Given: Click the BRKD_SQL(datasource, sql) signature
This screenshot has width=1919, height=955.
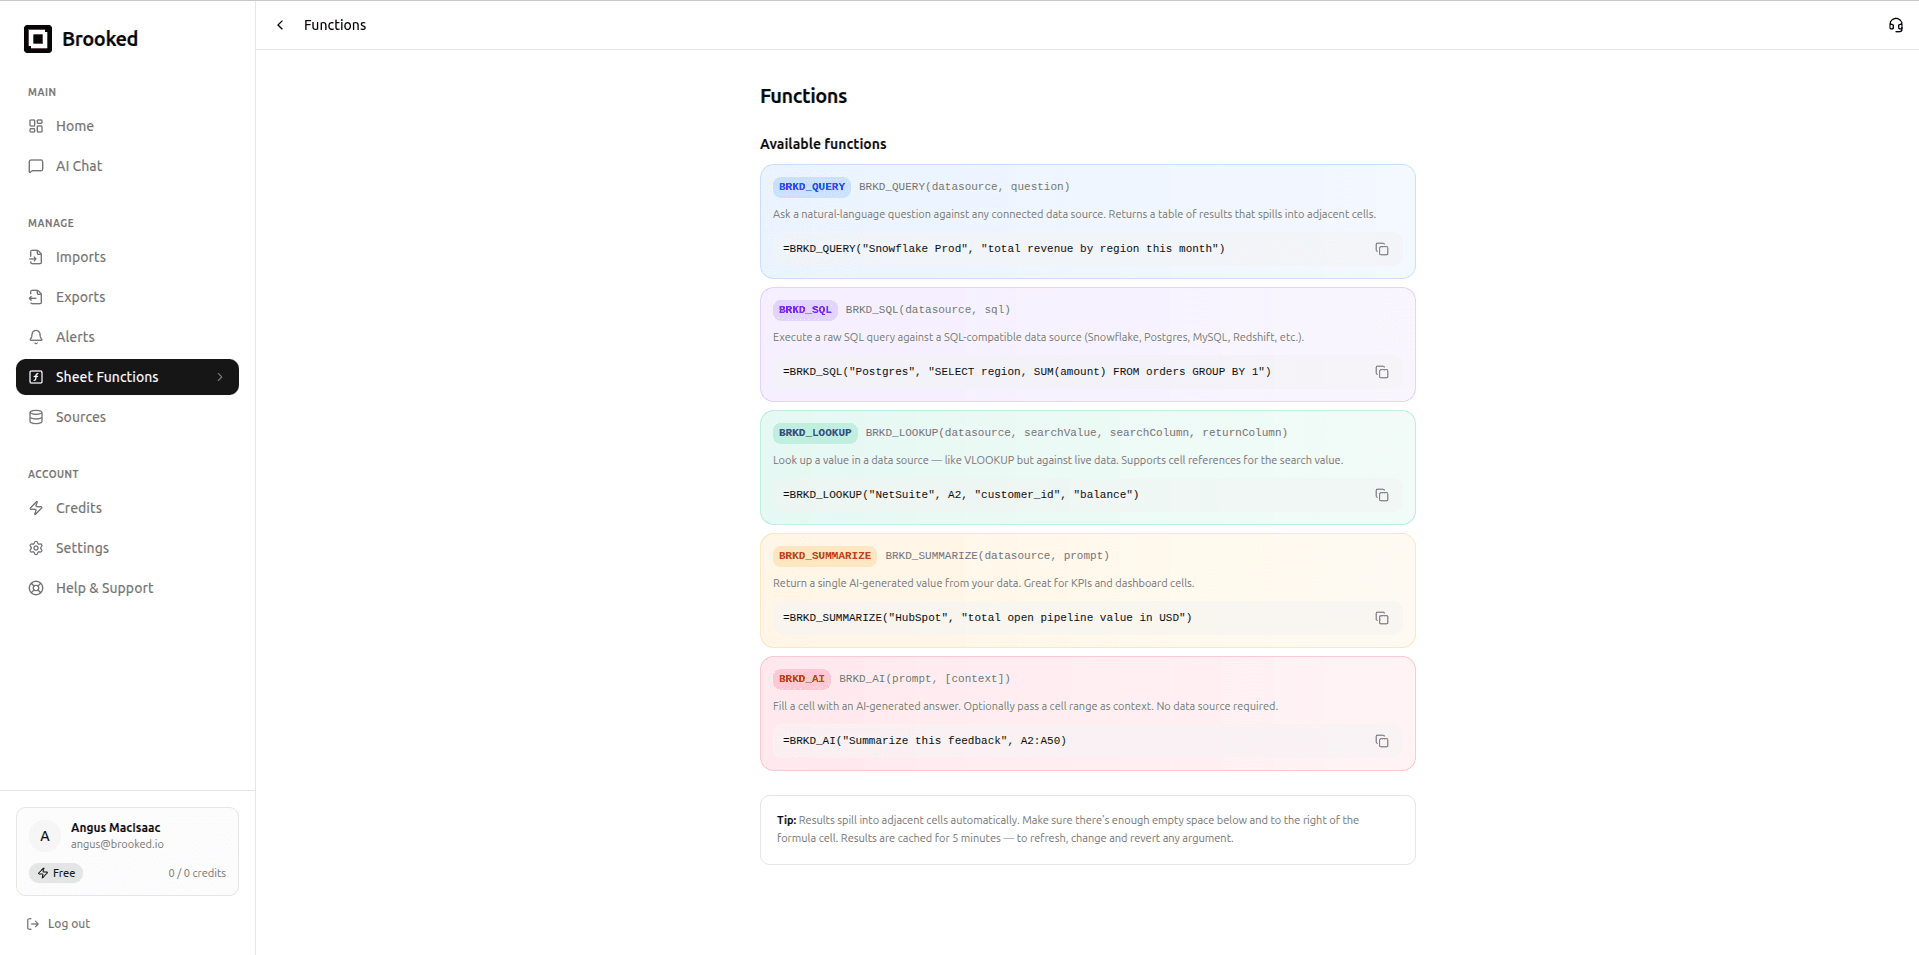Looking at the screenshot, I should tap(928, 310).
